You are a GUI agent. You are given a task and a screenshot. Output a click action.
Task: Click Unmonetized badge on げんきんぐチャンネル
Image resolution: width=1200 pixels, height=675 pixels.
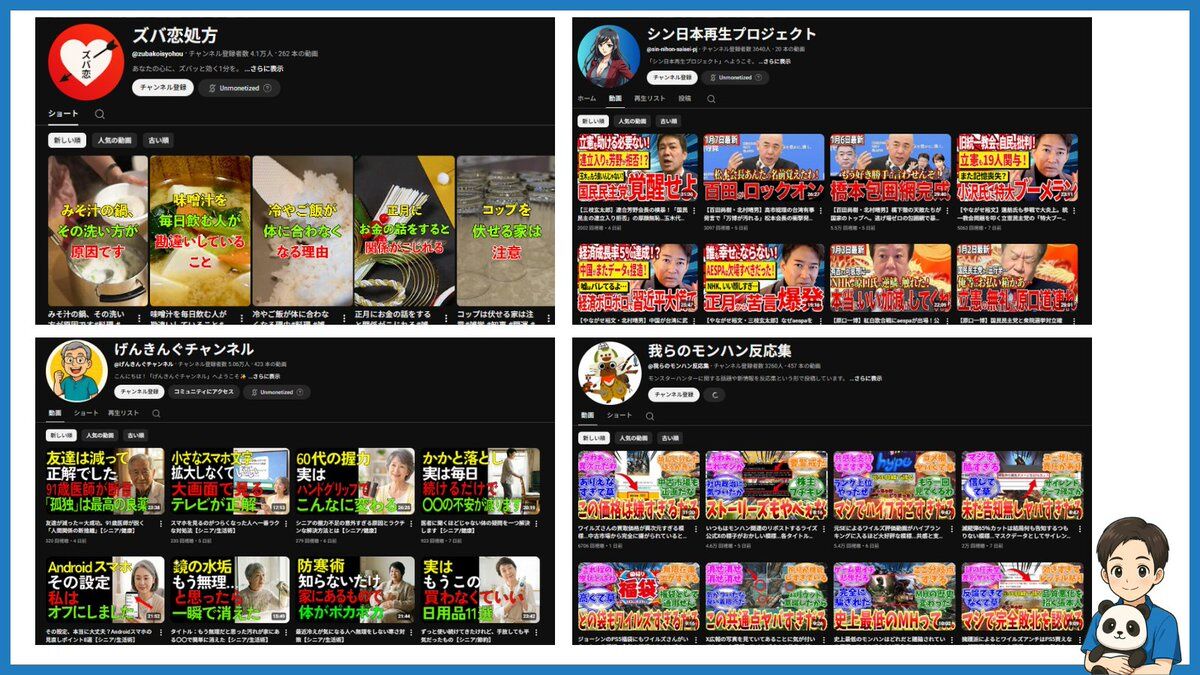[276, 392]
